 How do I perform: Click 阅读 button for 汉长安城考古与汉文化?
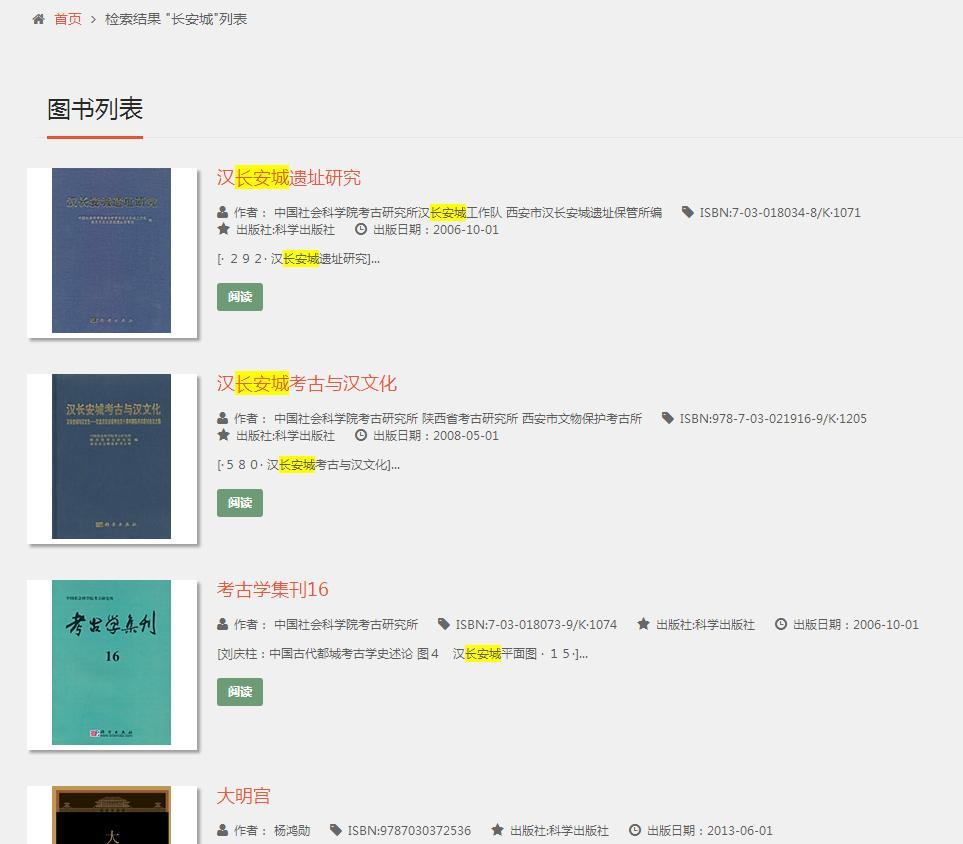tap(240, 502)
